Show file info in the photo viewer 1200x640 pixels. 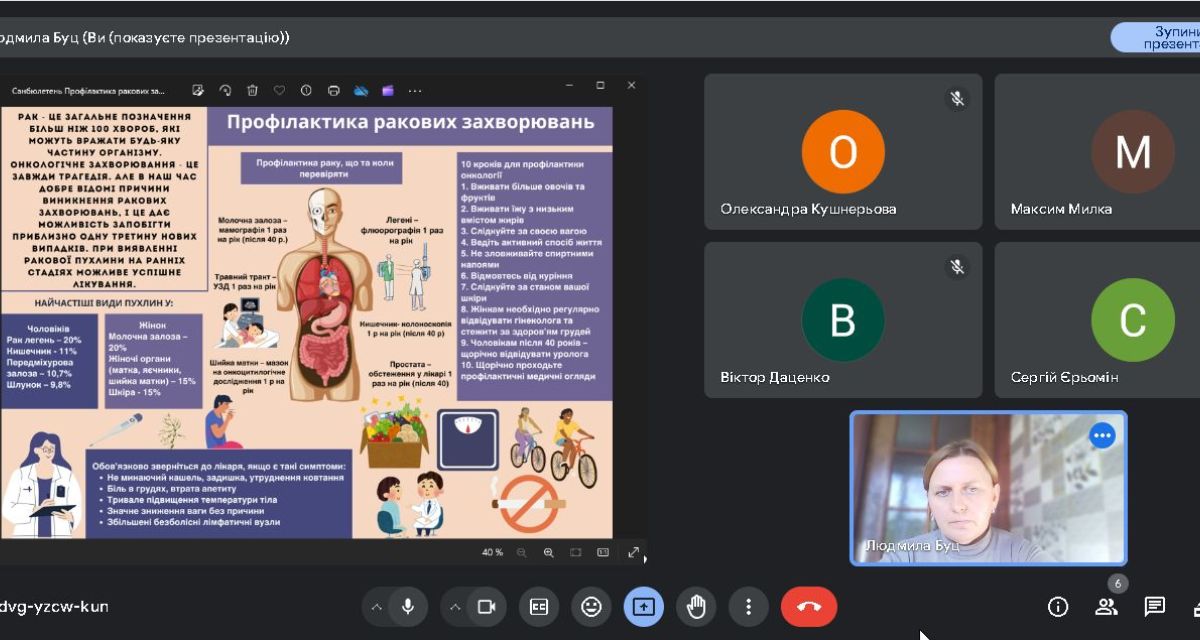[x=306, y=90]
